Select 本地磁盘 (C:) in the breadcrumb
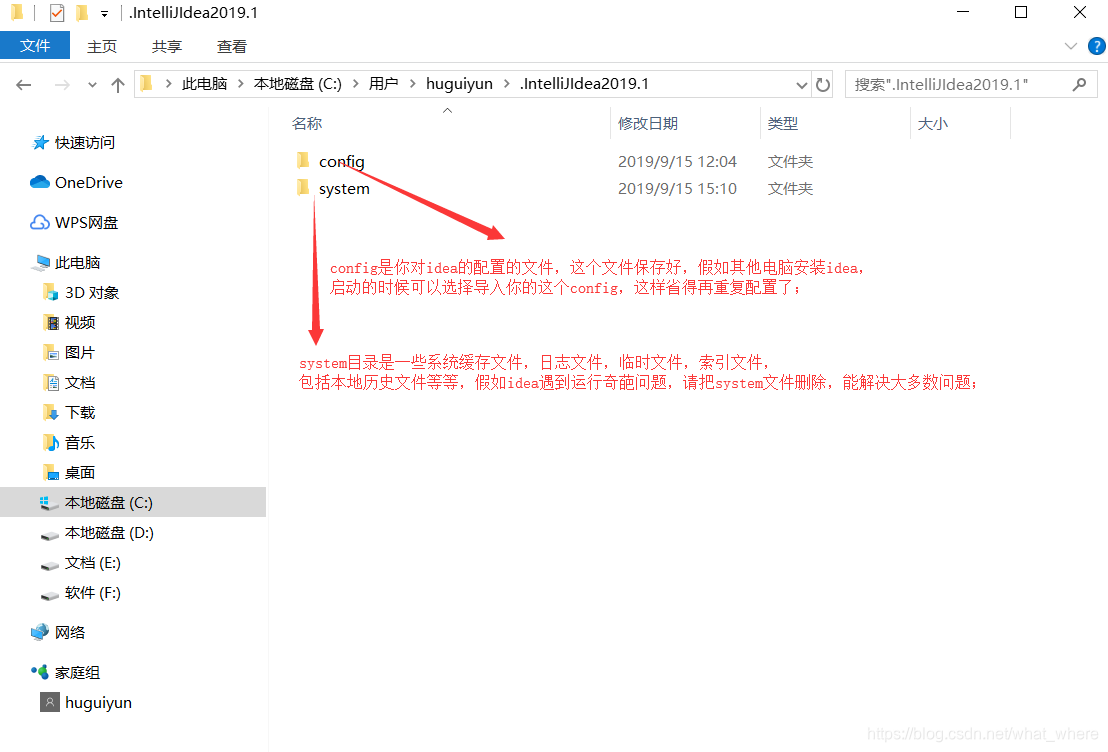This screenshot has height=752, width=1108. click(x=297, y=84)
